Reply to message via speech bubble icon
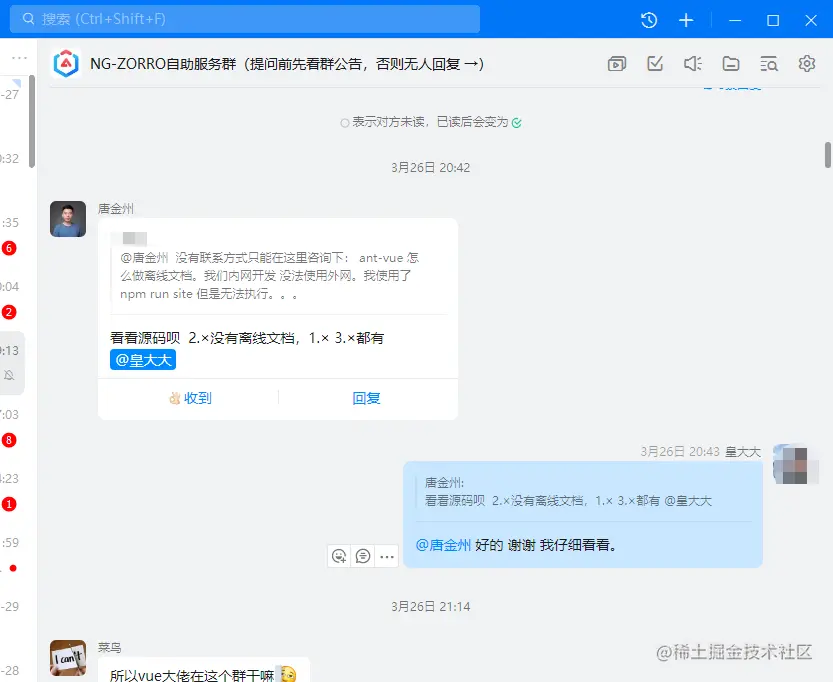The height and width of the screenshot is (682, 833). [x=363, y=556]
